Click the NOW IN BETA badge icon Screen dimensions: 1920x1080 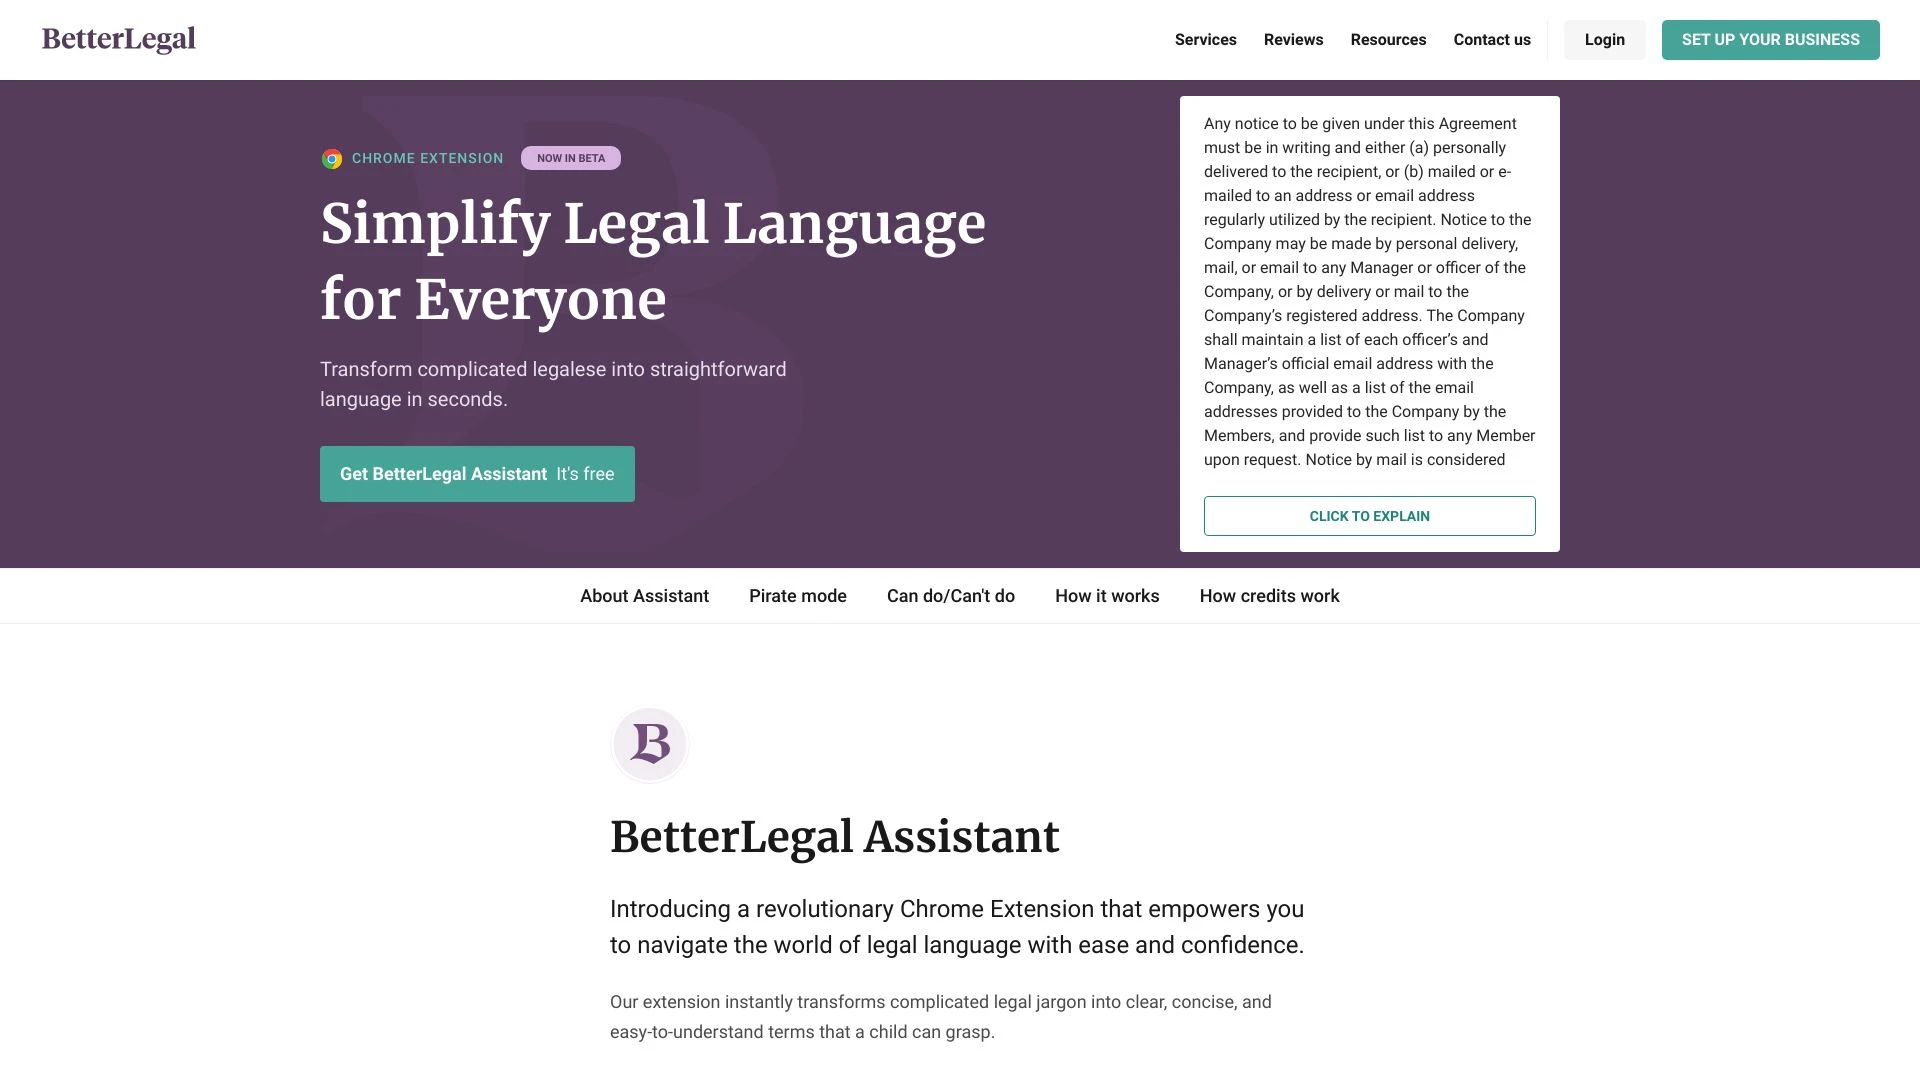[x=571, y=157]
